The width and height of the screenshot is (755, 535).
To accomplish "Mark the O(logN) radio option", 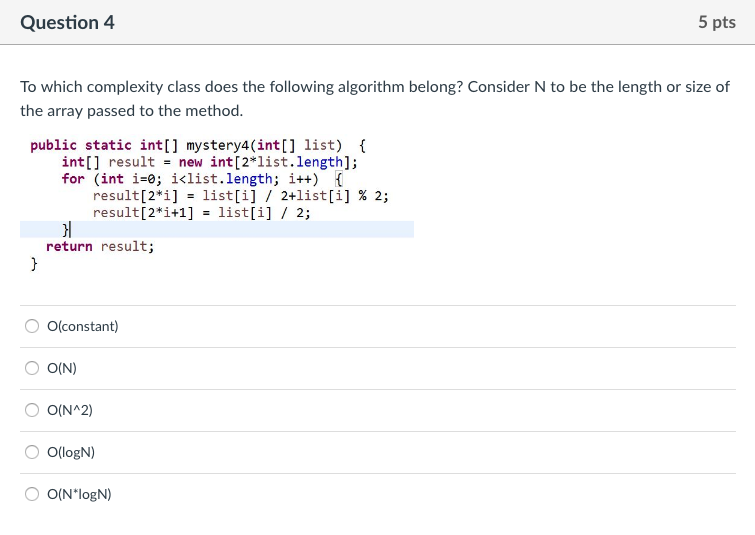I will (x=33, y=452).
